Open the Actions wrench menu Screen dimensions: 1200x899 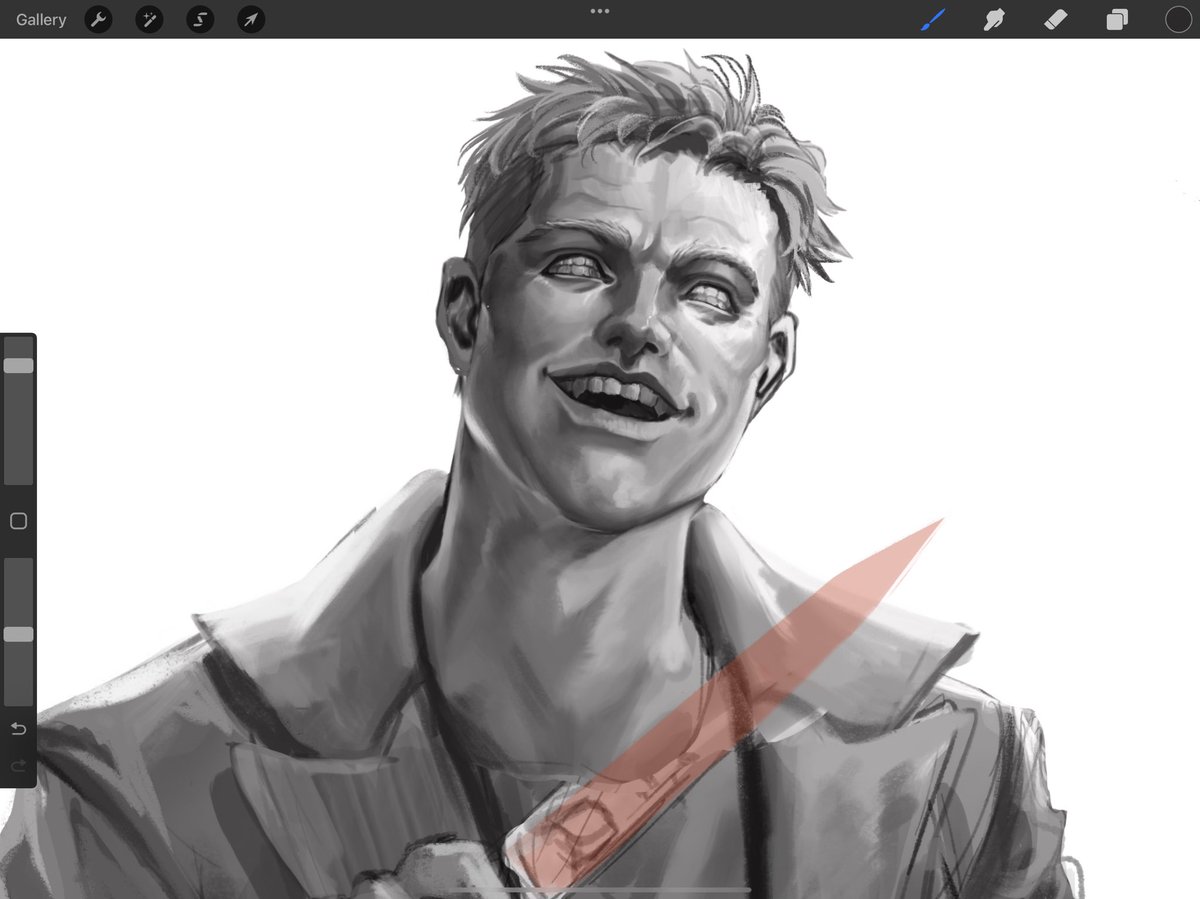point(98,19)
